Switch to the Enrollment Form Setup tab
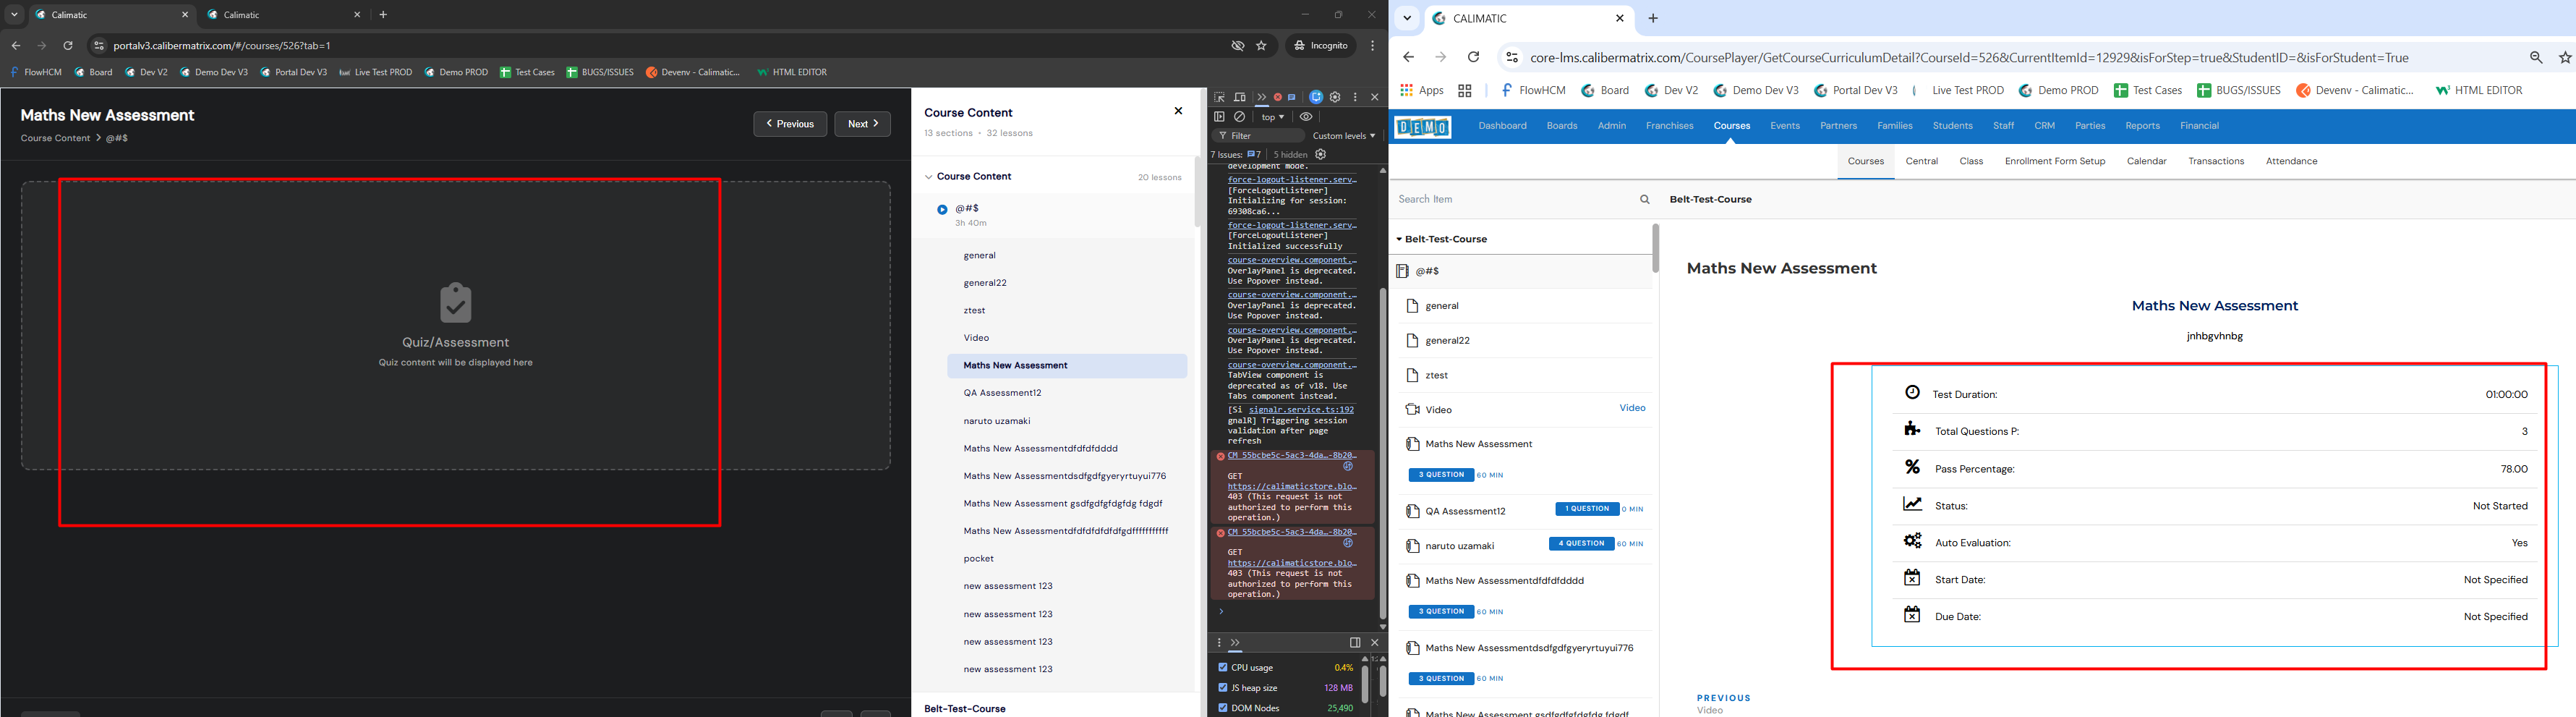 pos(2054,161)
